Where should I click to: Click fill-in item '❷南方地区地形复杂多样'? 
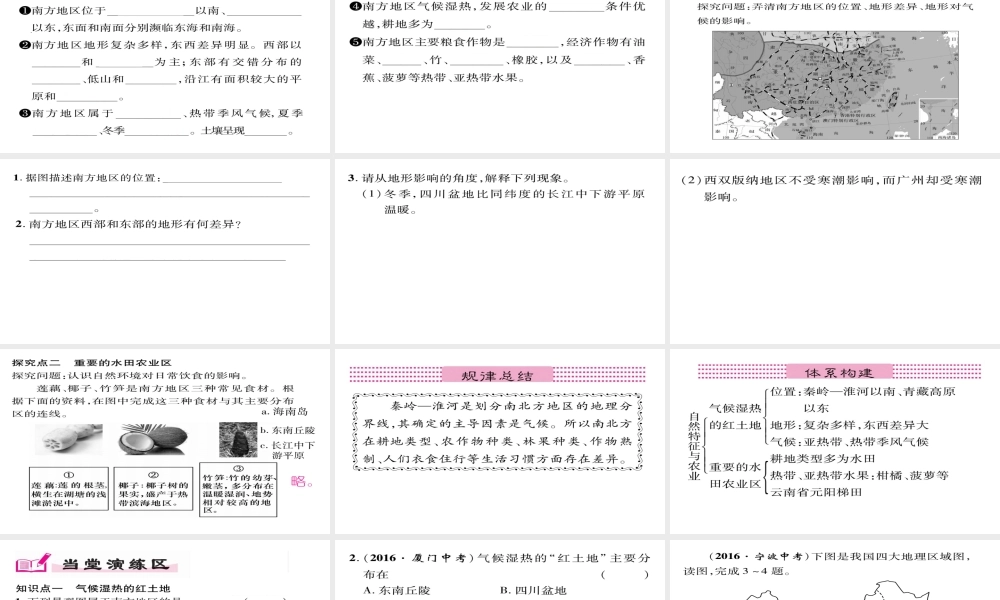click(x=161, y=71)
